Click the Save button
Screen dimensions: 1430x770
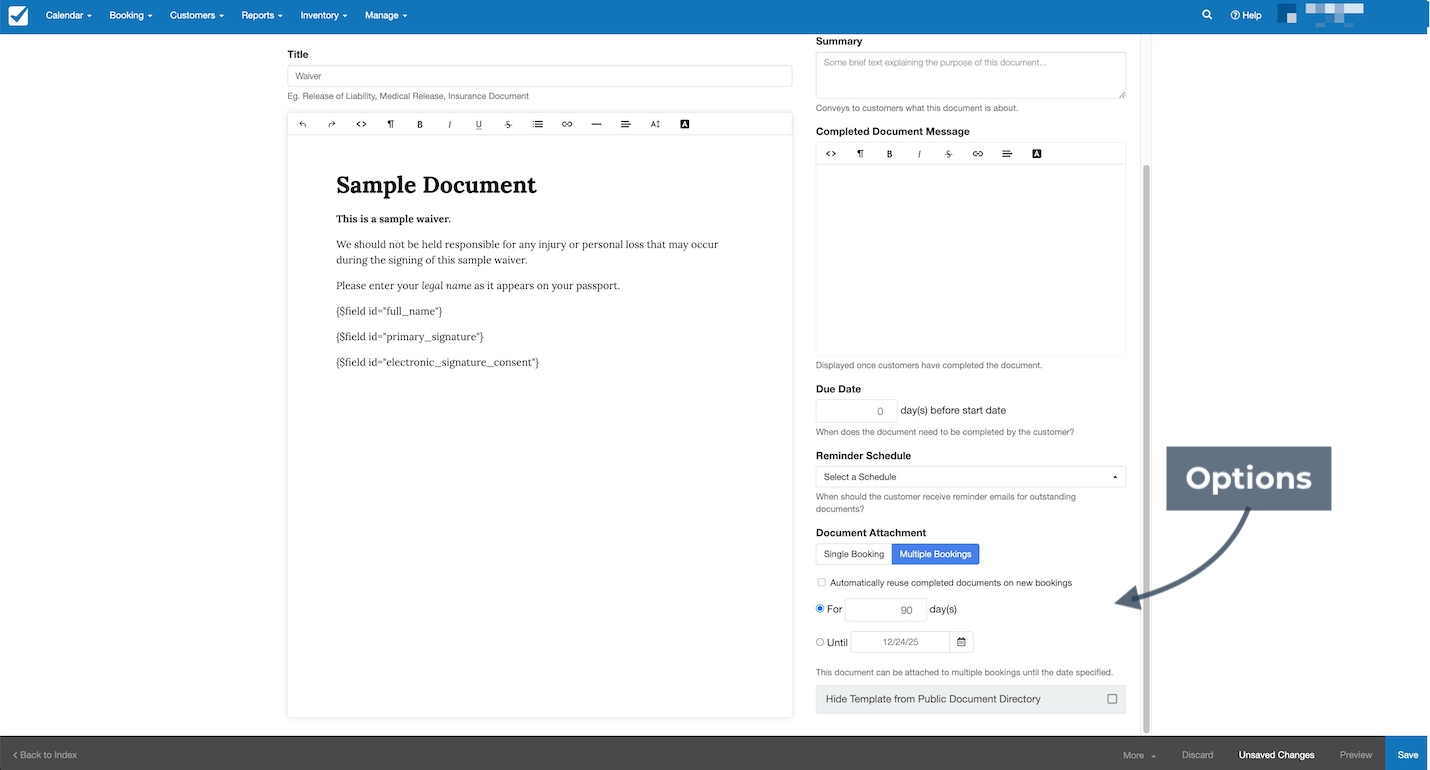click(x=1408, y=755)
